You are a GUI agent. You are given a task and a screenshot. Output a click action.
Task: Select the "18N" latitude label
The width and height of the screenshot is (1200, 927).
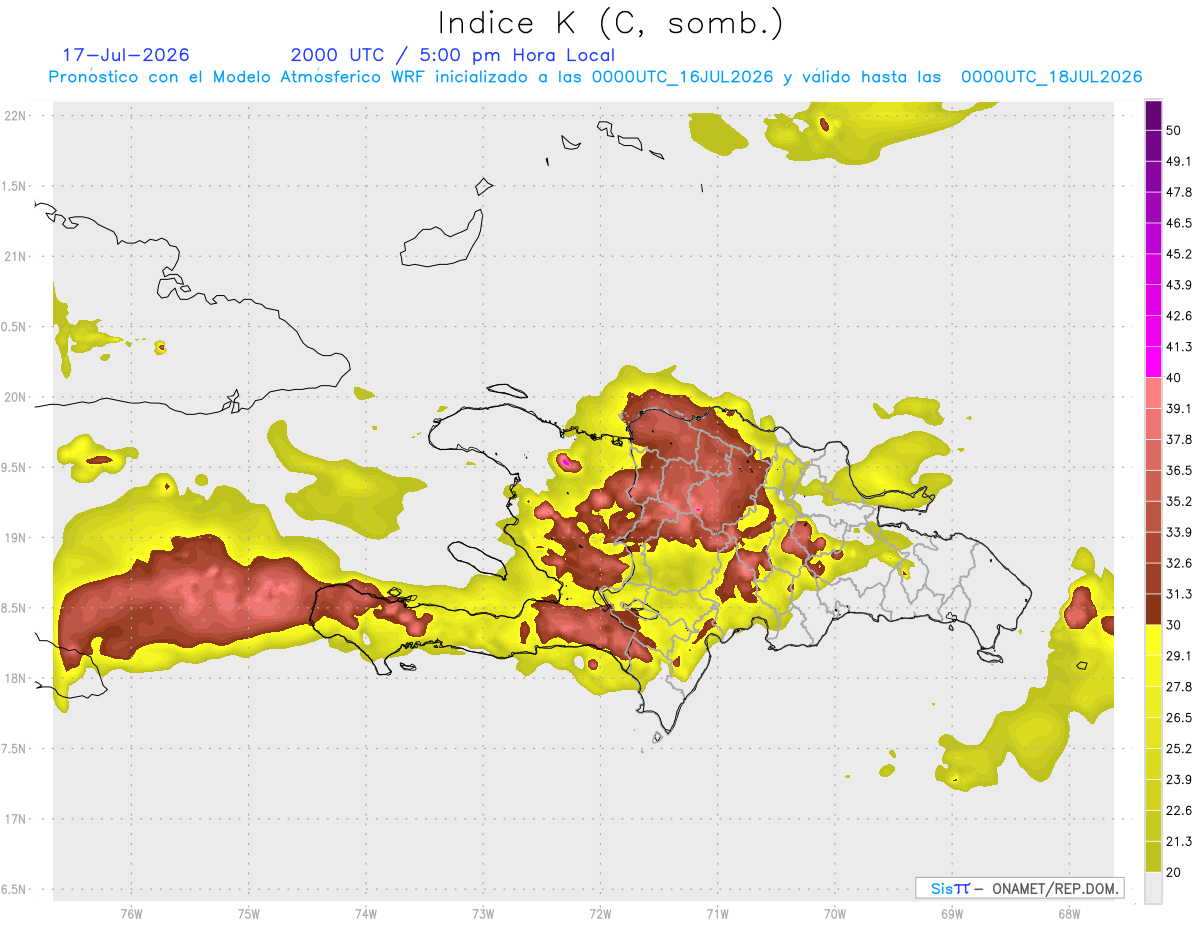point(16,678)
